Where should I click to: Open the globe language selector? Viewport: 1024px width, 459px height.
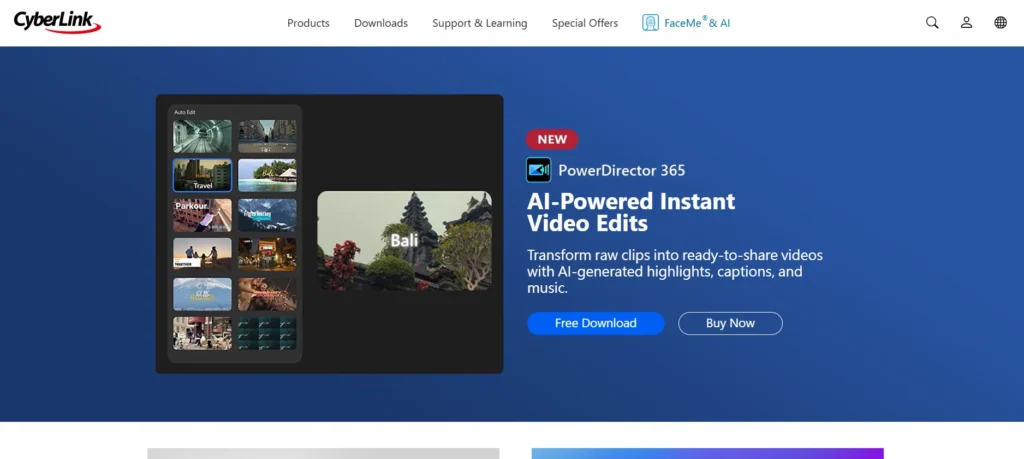[x=1000, y=23]
